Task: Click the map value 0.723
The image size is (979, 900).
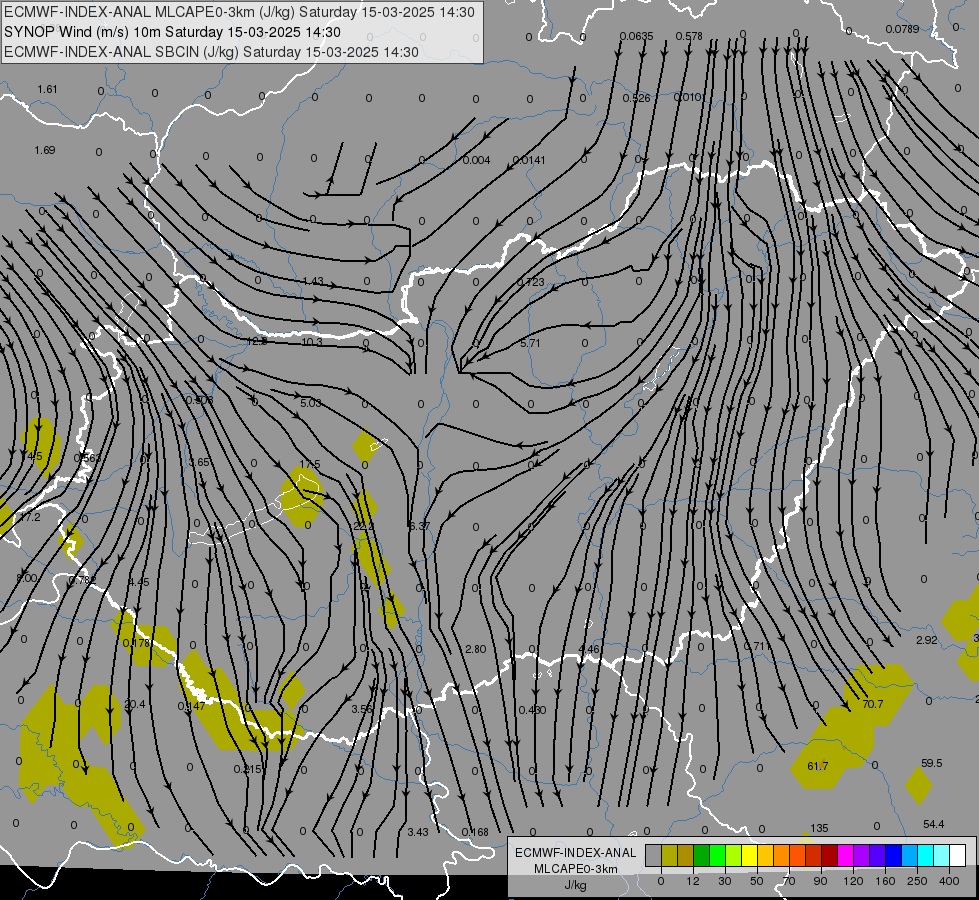Action: point(531,282)
